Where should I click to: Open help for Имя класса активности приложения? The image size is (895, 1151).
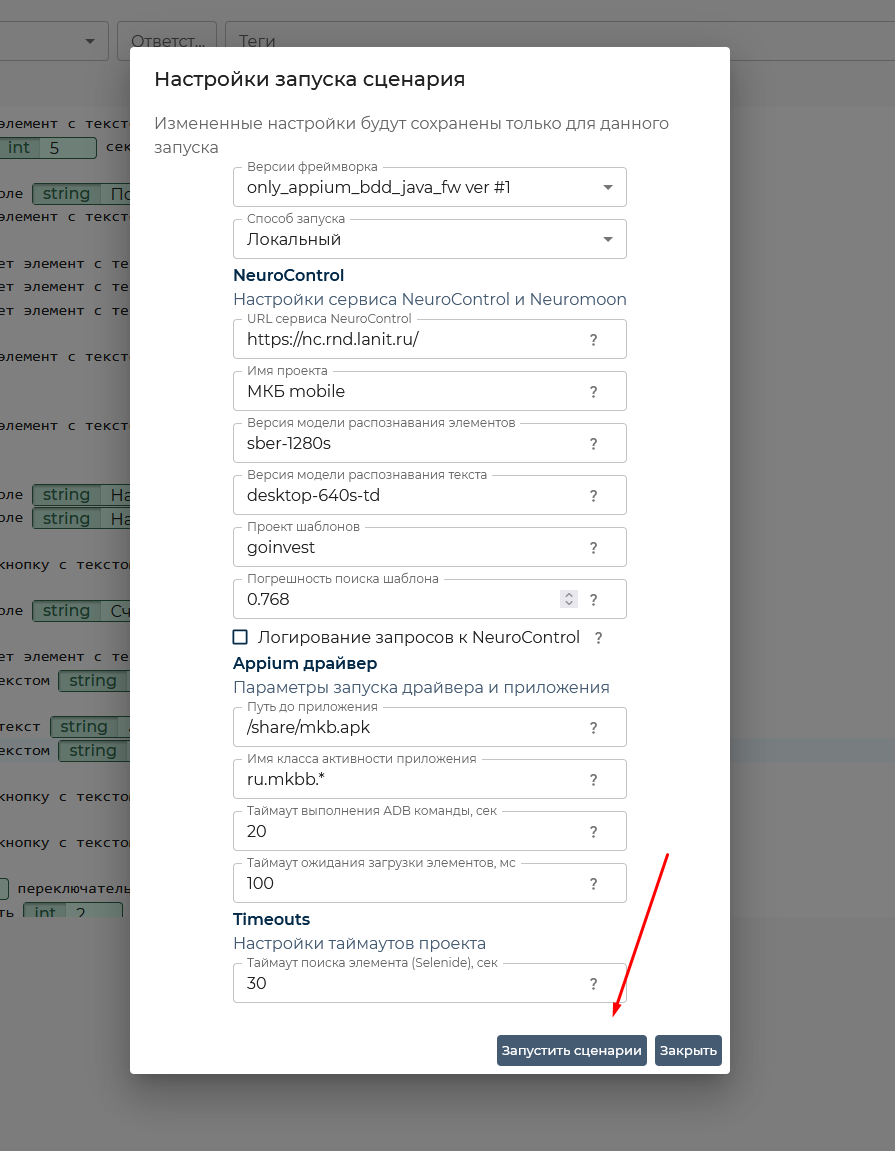593,780
